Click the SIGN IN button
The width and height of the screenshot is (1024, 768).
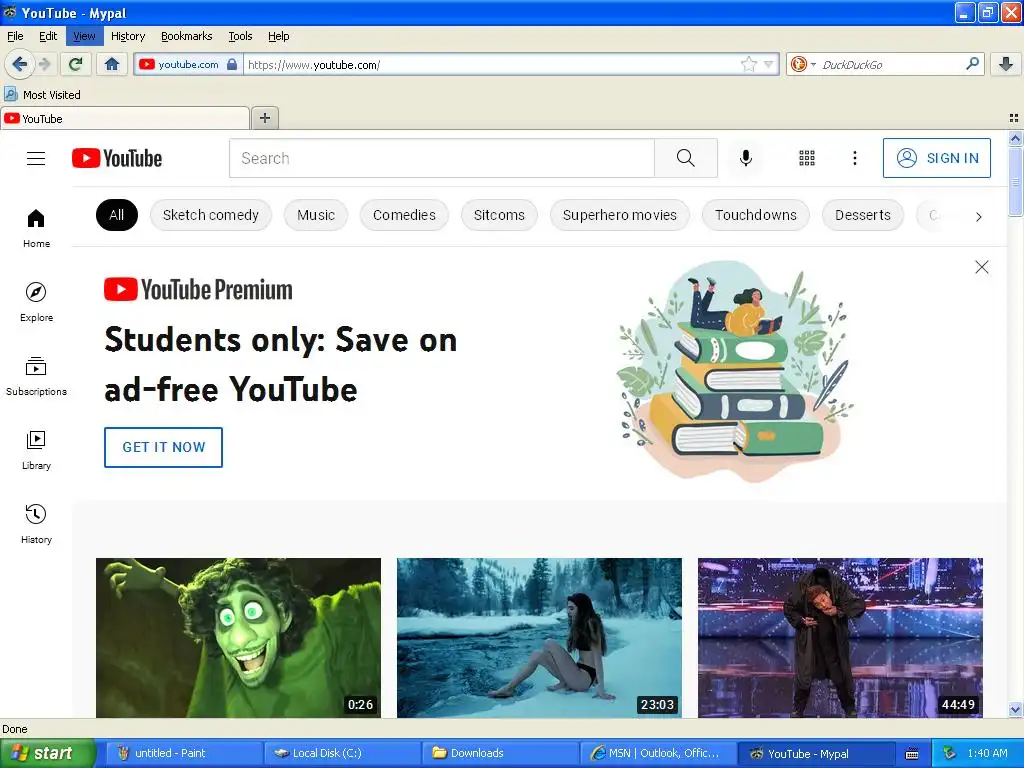pyautogui.click(x=936, y=158)
